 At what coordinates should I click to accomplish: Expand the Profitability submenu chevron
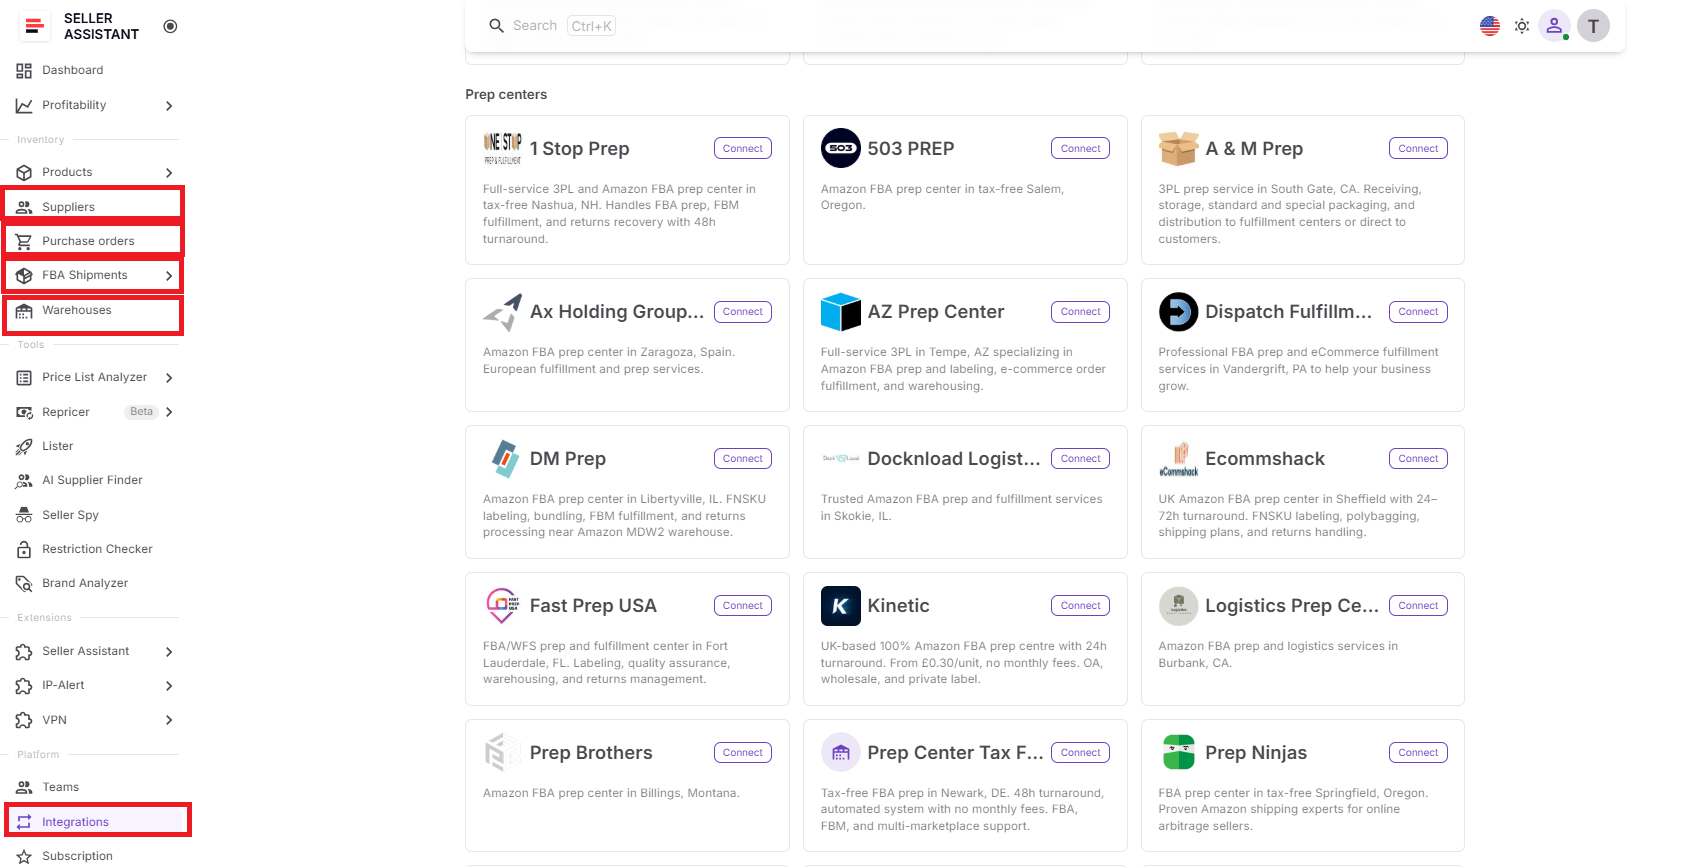[x=169, y=106]
